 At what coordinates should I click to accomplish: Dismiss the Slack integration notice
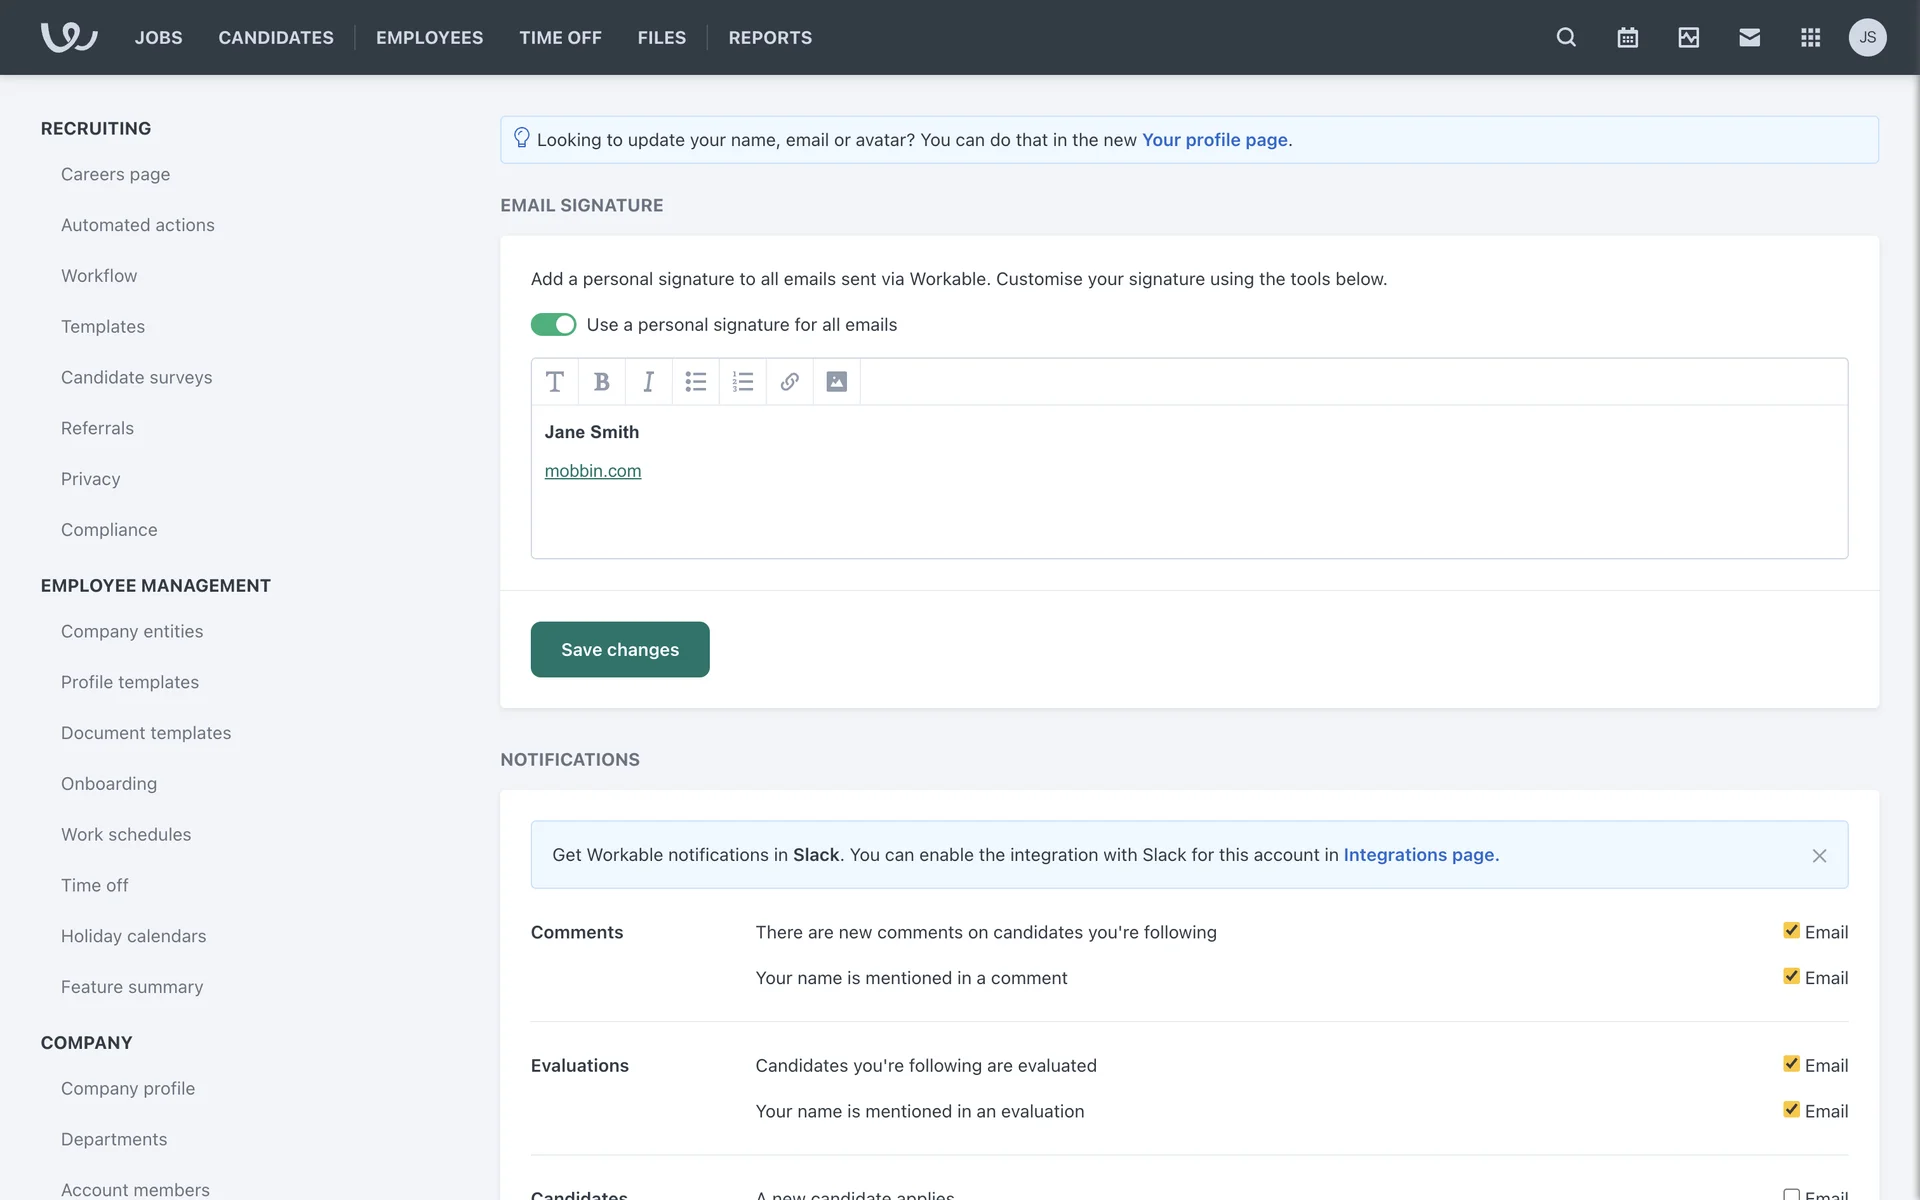coord(1819,856)
